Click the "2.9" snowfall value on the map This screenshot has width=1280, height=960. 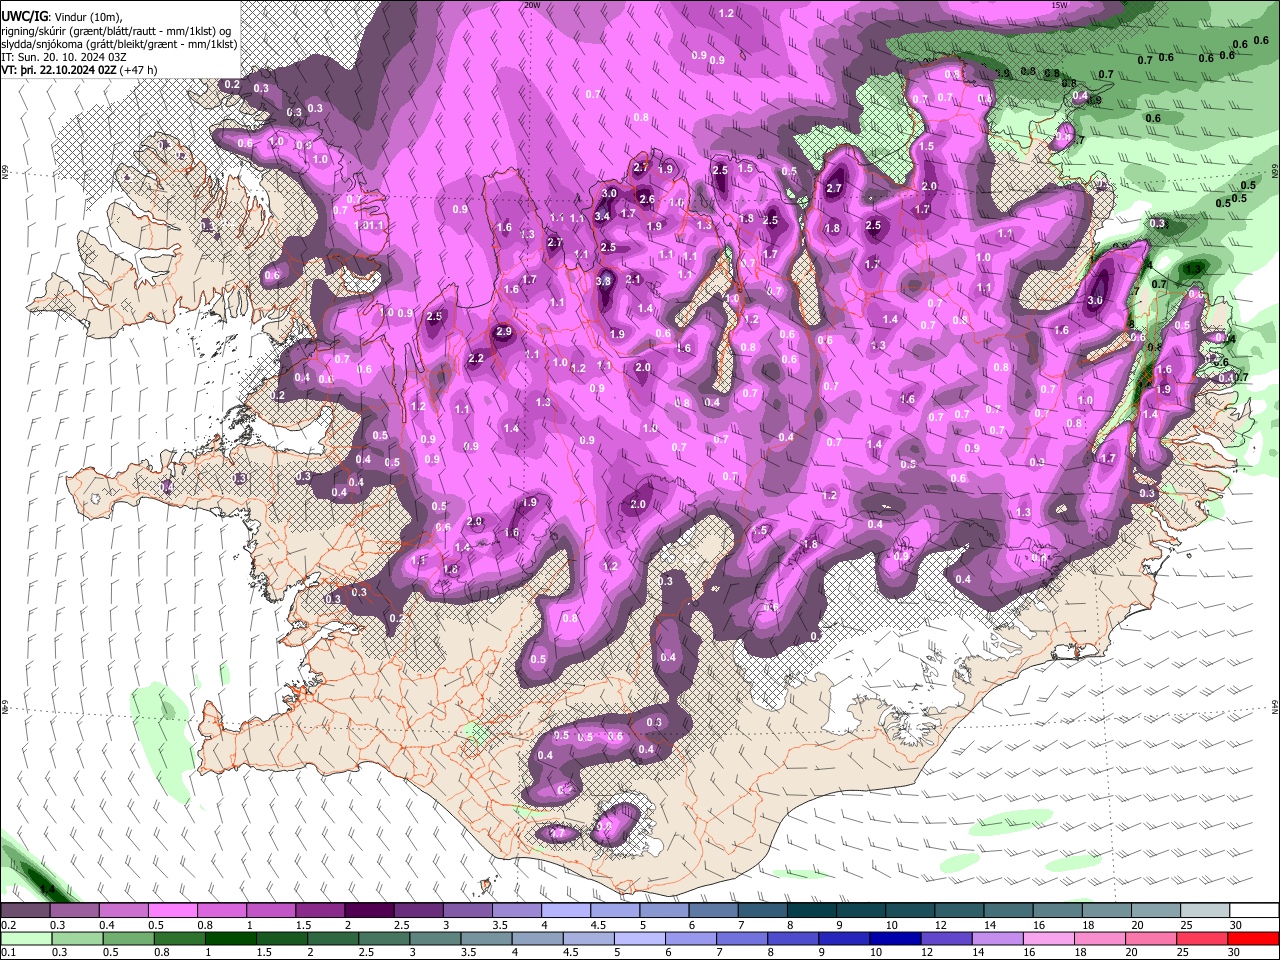pyautogui.click(x=504, y=332)
